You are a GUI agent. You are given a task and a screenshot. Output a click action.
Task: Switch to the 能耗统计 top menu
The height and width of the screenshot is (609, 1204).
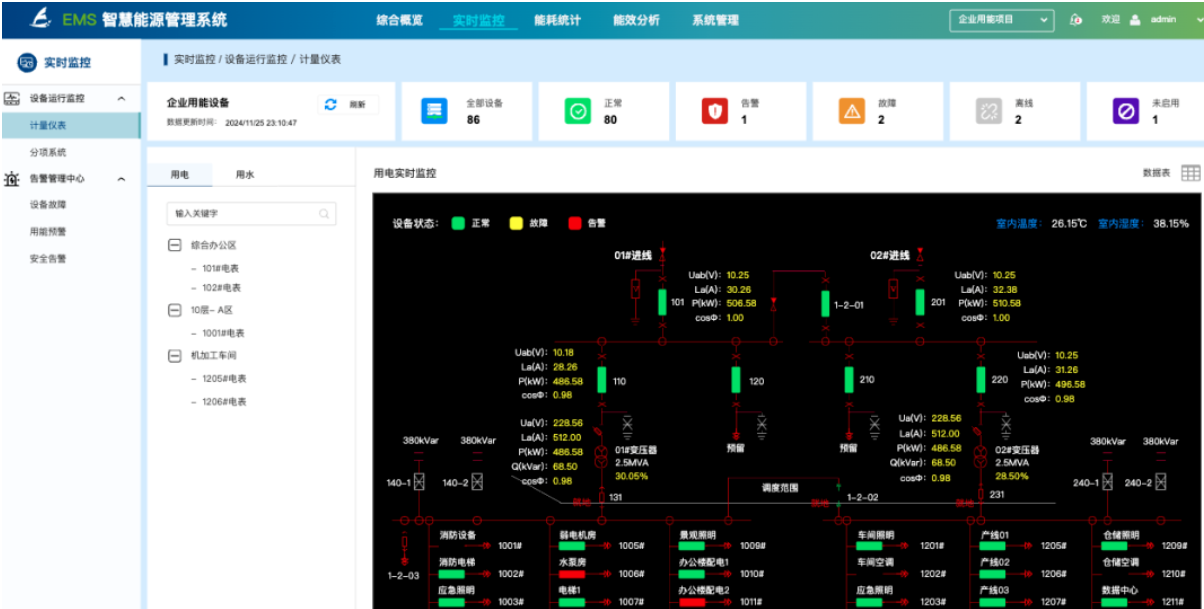557,20
